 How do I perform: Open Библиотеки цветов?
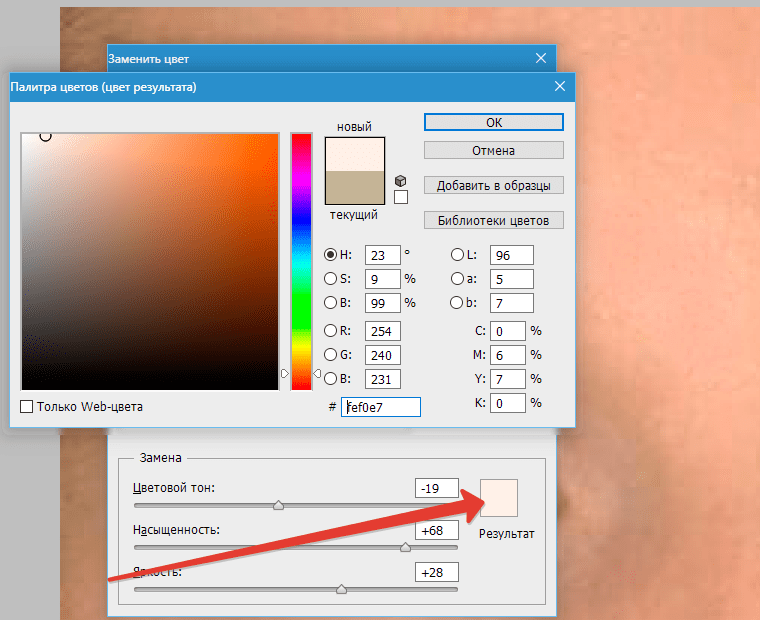point(494,220)
